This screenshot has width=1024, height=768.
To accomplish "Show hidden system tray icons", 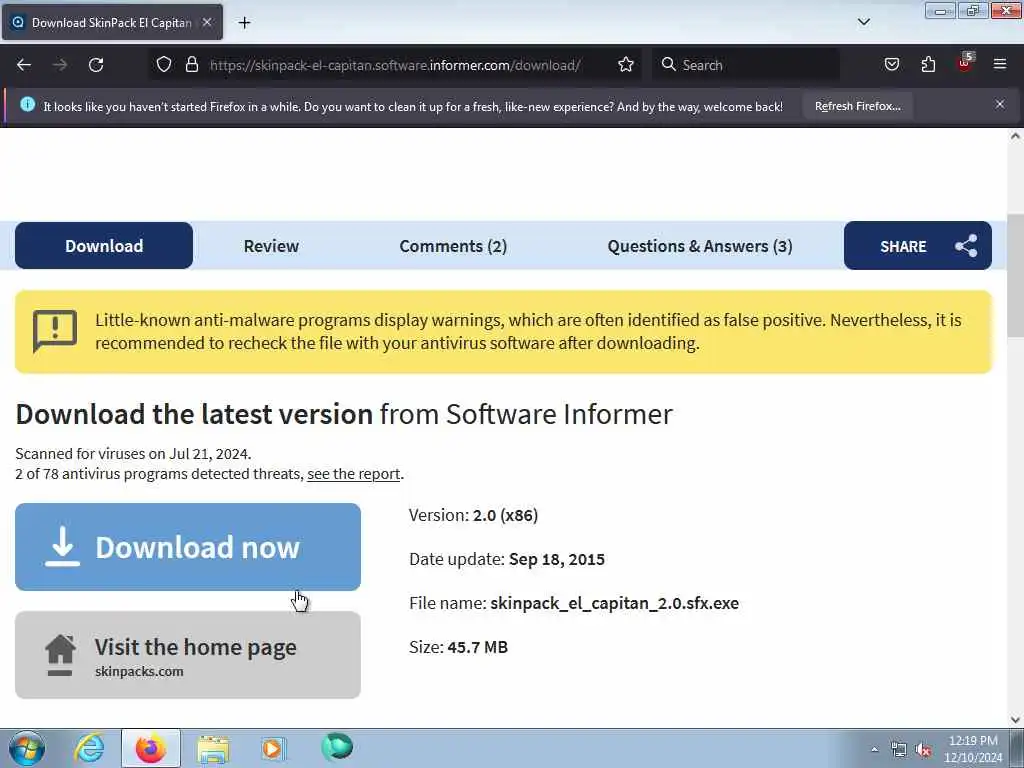I will click(874, 749).
